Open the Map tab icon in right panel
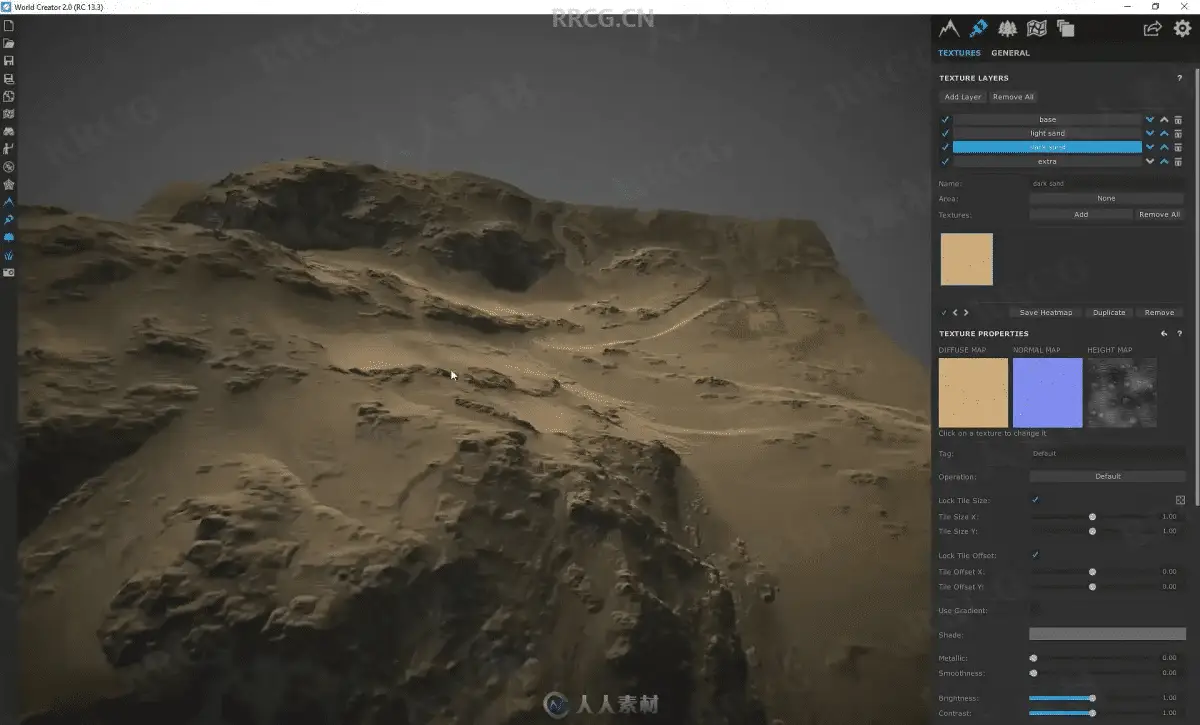The height and width of the screenshot is (725, 1200). pyautogui.click(x=1037, y=29)
